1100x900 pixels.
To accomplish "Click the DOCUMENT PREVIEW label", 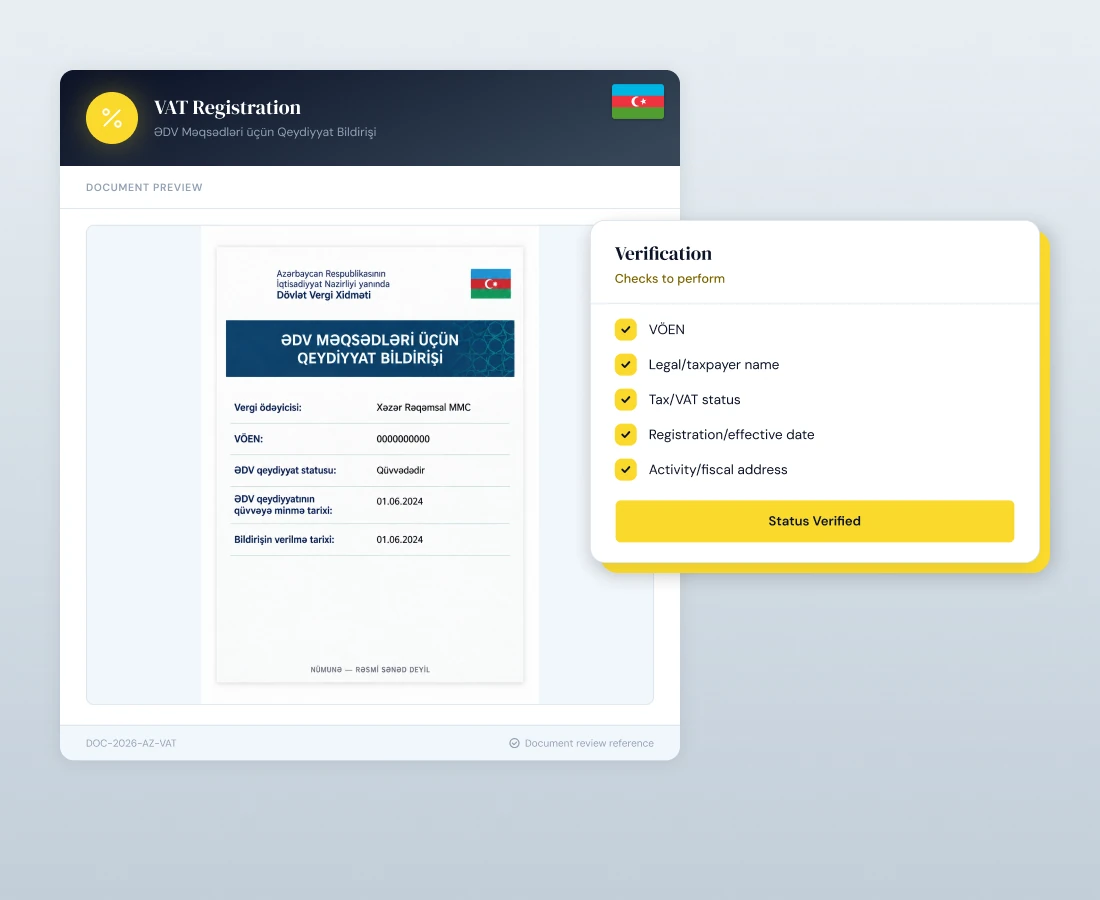I will point(144,187).
